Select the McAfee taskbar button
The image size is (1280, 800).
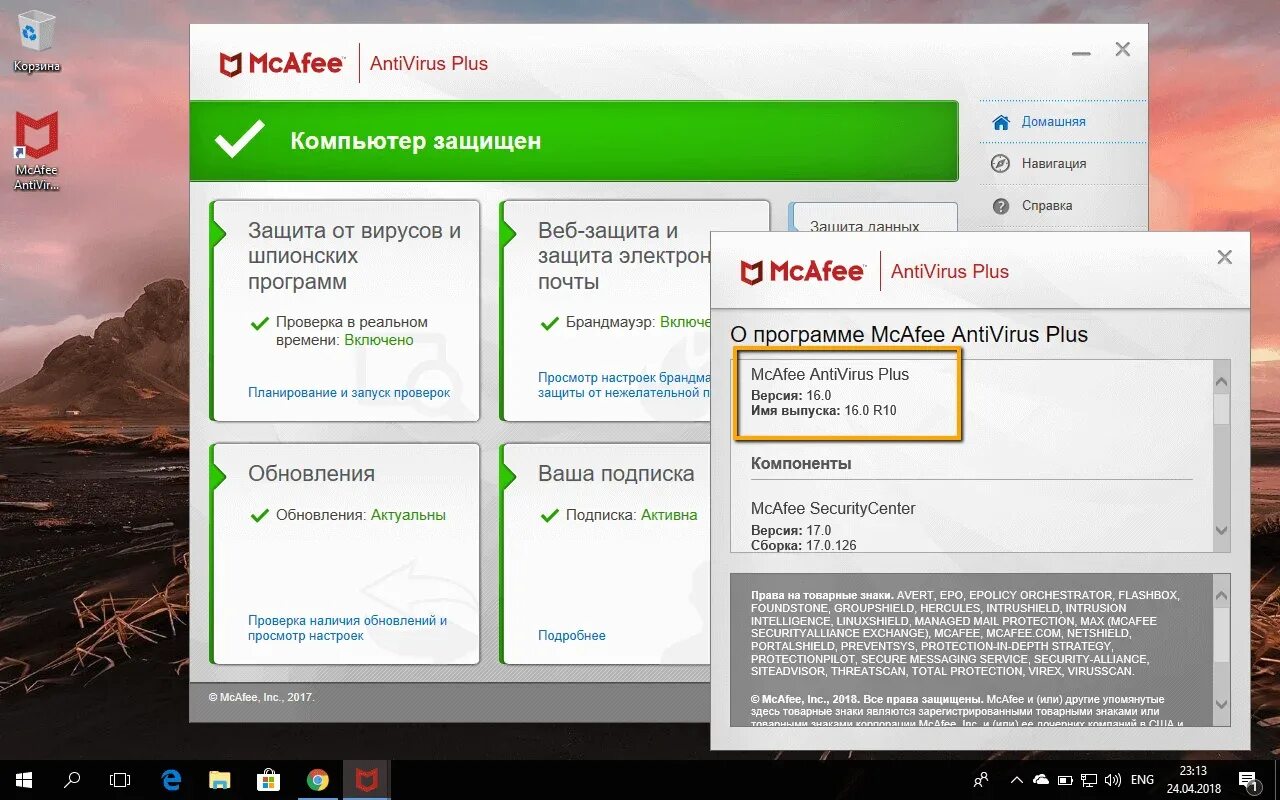coord(367,780)
